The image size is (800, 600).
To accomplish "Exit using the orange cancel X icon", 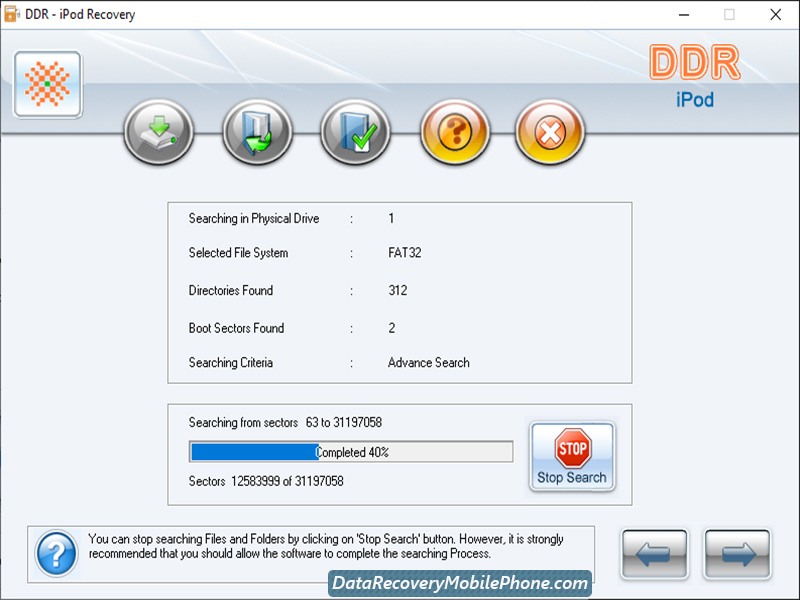I will point(549,131).
